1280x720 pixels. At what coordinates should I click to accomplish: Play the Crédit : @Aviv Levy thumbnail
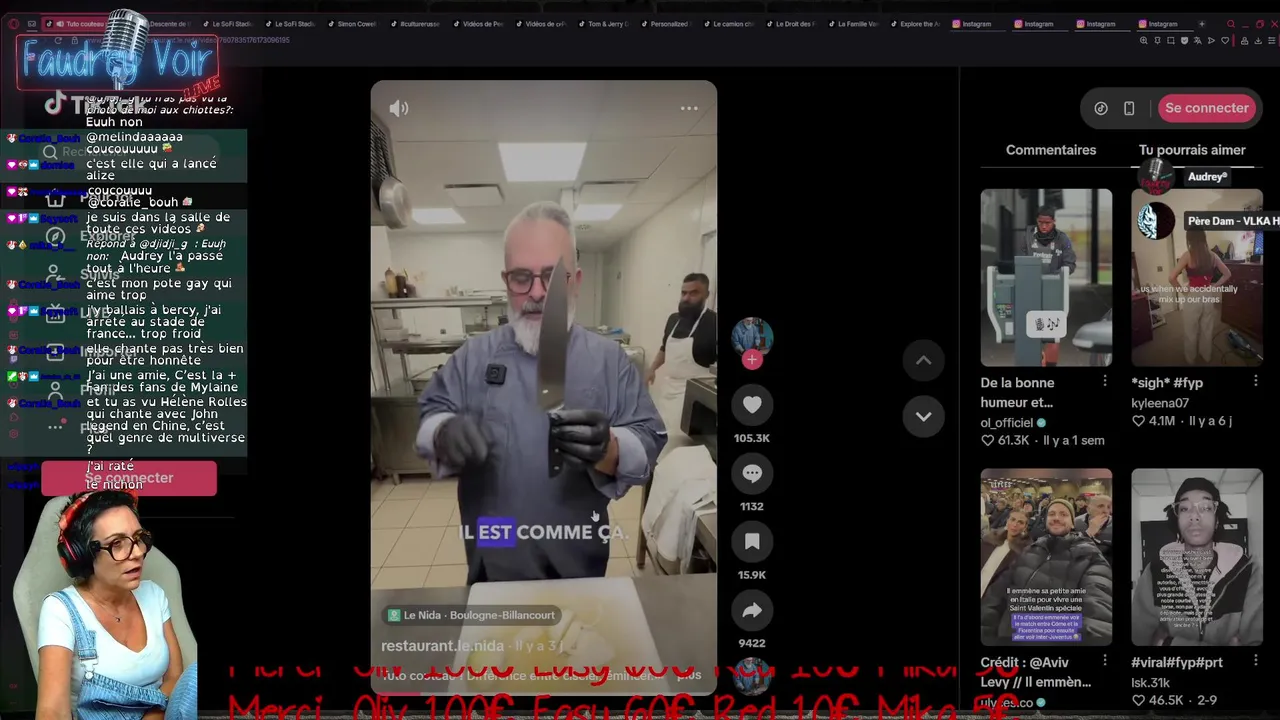pyautogui.click(x=1046, y=557)
